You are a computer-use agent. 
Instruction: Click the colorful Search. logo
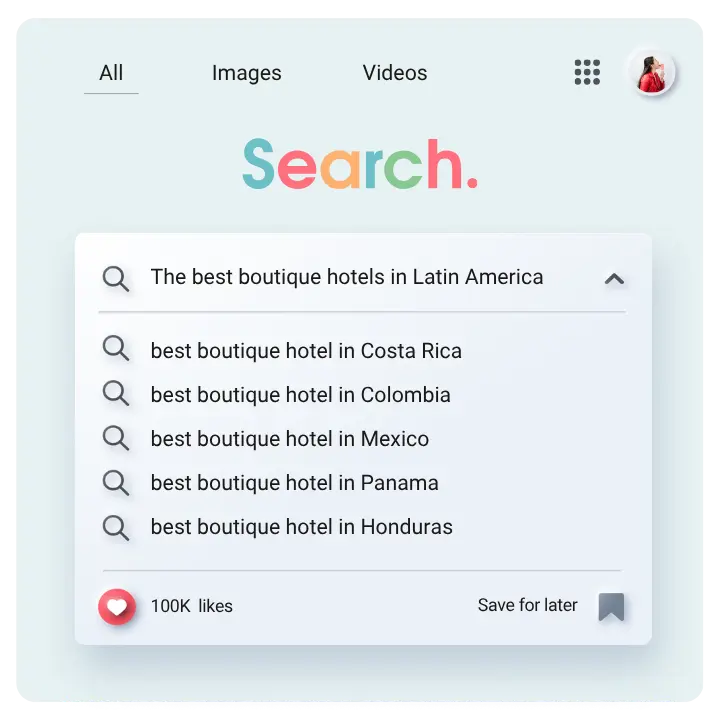click(x=360, y=163)
